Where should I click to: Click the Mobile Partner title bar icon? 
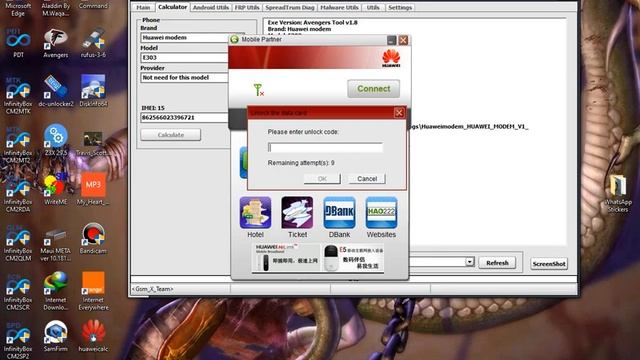coord(234,39)
